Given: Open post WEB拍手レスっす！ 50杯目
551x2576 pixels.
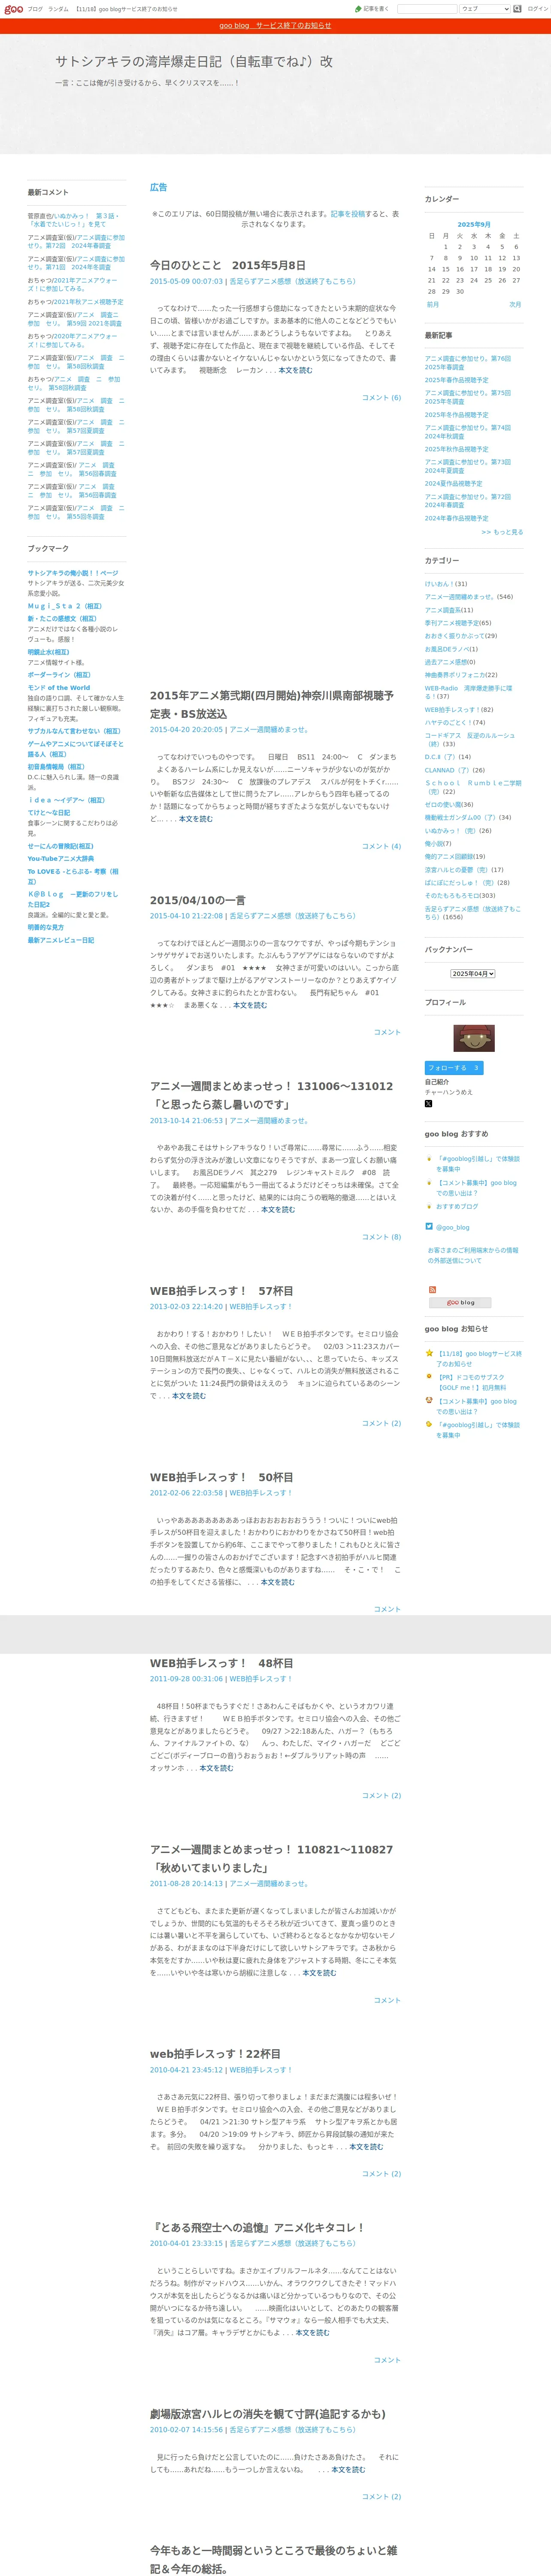Looking at the screenshot, I should click(222, 1477).
